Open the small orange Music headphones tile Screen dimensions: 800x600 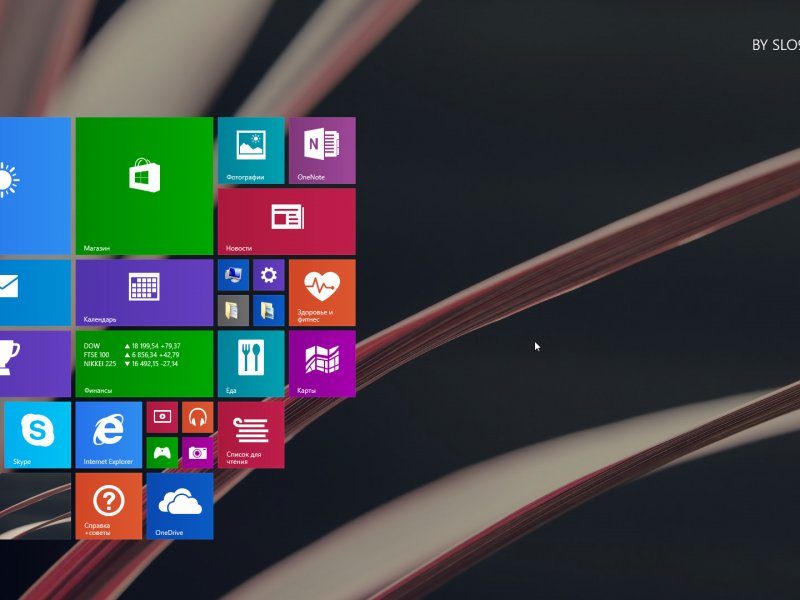click(198, 417)
